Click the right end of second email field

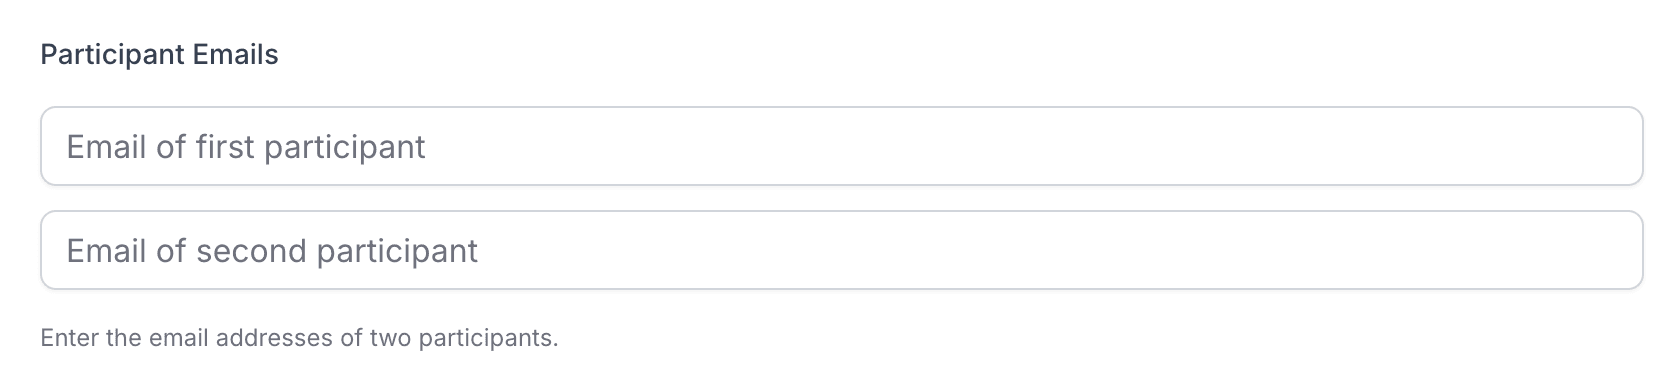1610,250
